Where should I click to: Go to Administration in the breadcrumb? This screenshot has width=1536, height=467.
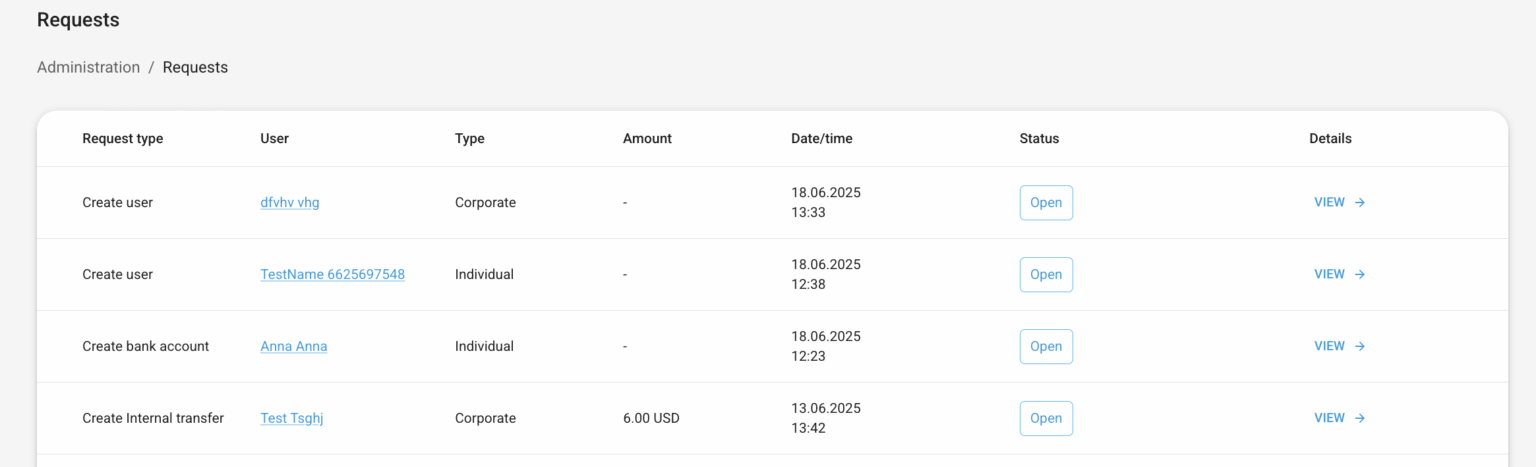click(88, 67)
